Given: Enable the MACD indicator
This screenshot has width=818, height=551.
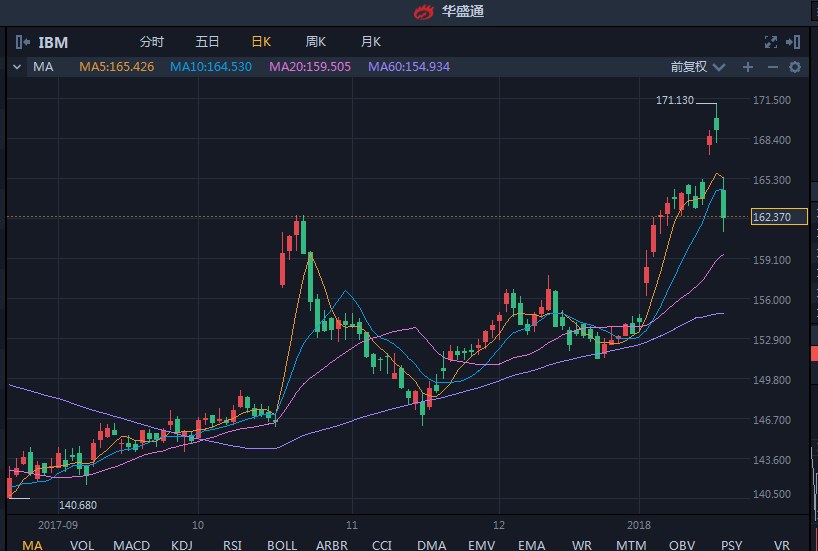Looking at the screenshot, I should click(131, 544).
